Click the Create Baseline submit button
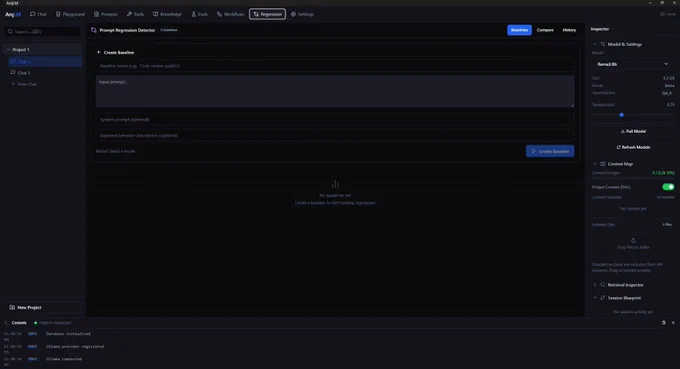 [x=550, y=151]
